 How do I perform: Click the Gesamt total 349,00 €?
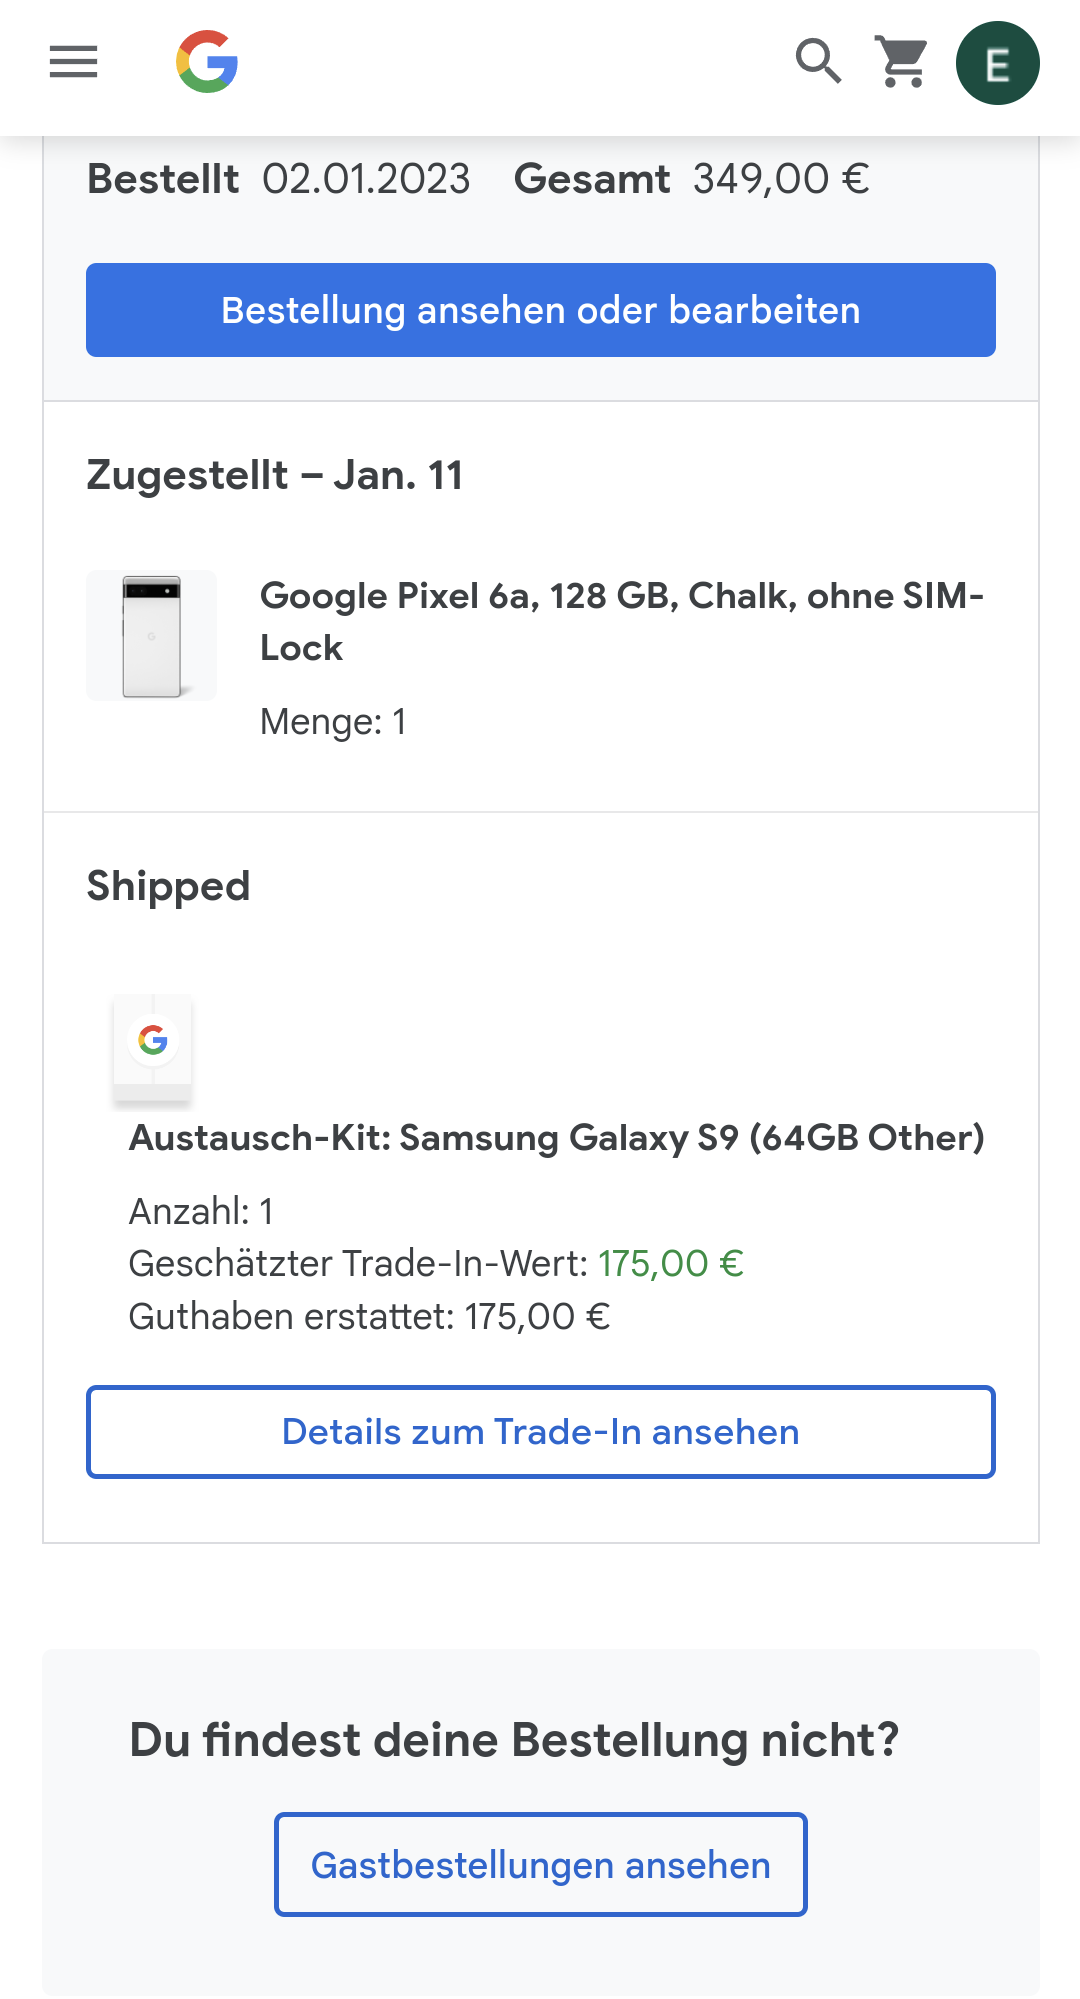(x=780, y=180)
